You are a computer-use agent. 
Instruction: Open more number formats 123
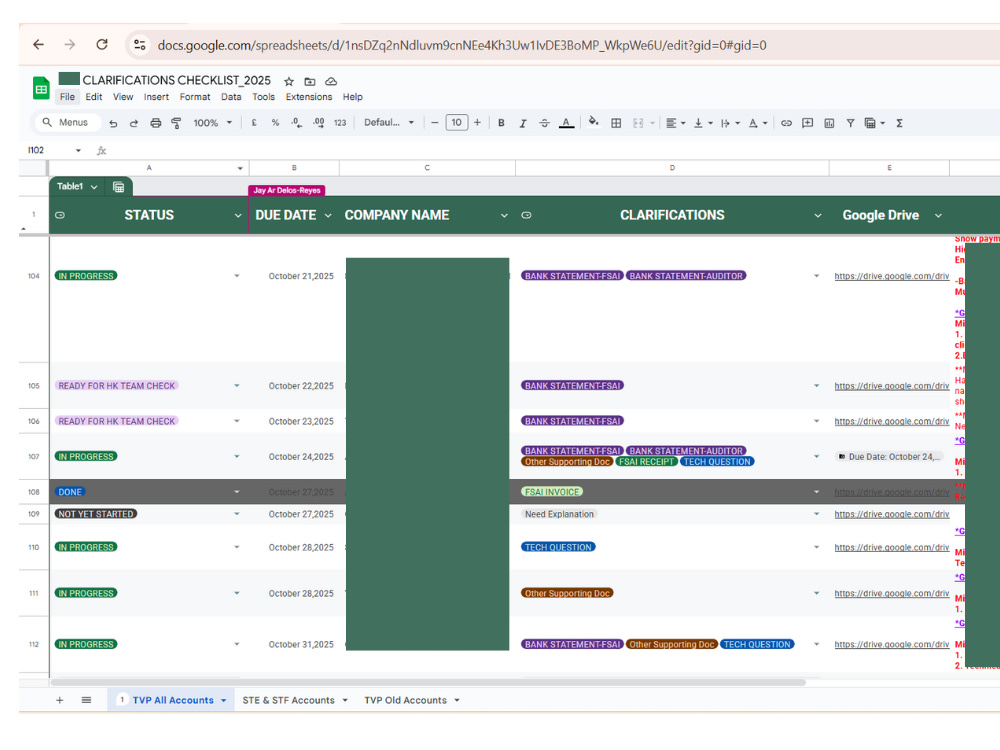tap(340, 123)
